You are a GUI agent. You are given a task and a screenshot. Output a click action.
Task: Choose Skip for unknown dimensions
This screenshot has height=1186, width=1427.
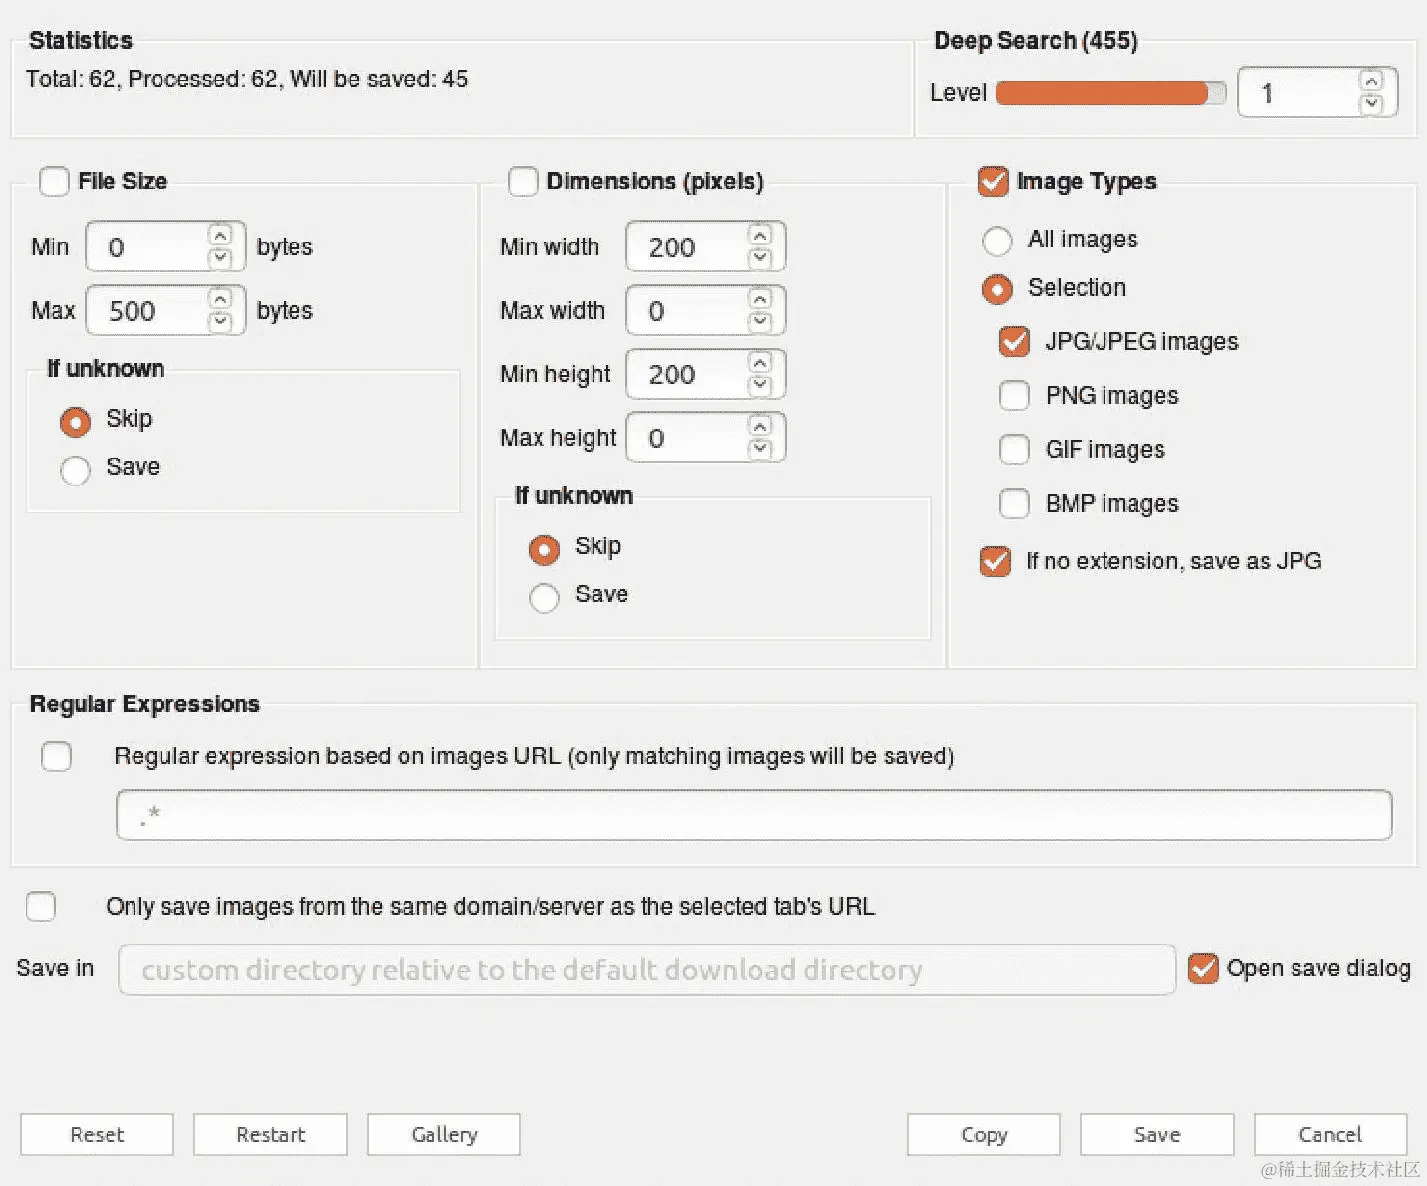[544, 549]
